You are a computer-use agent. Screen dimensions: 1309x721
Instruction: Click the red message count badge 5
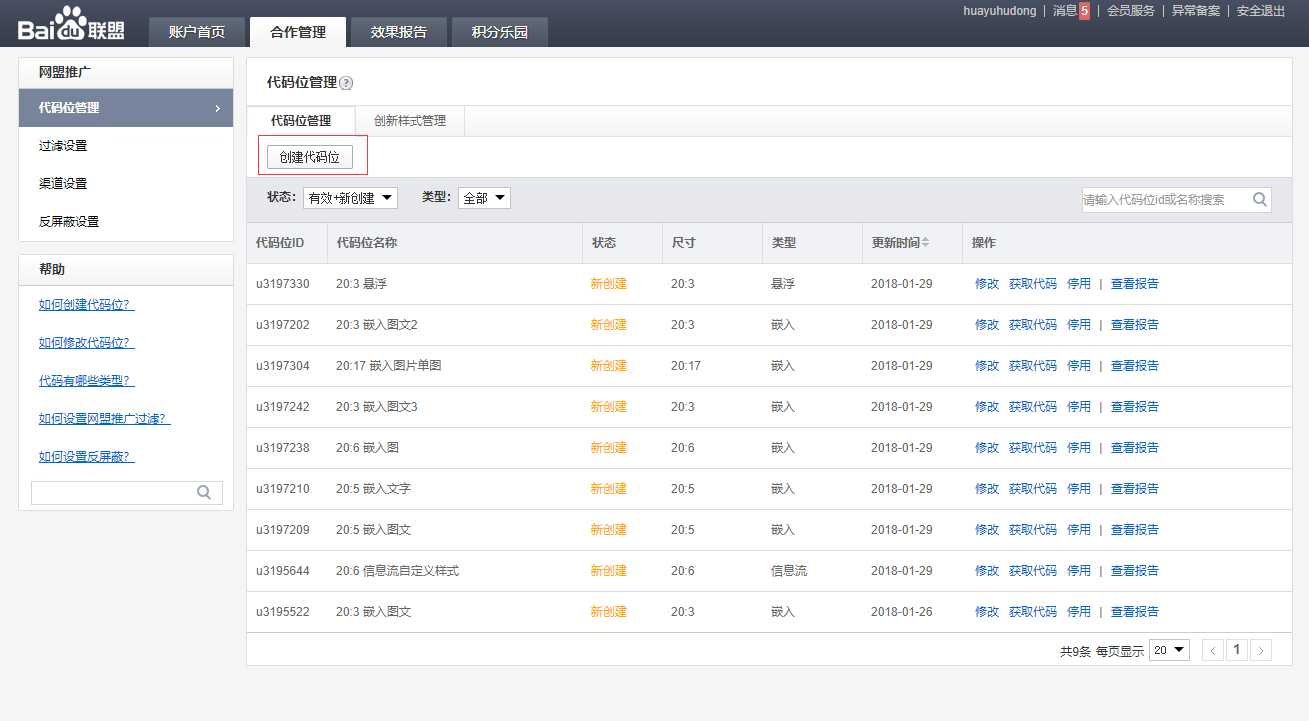coord(1084,11)
